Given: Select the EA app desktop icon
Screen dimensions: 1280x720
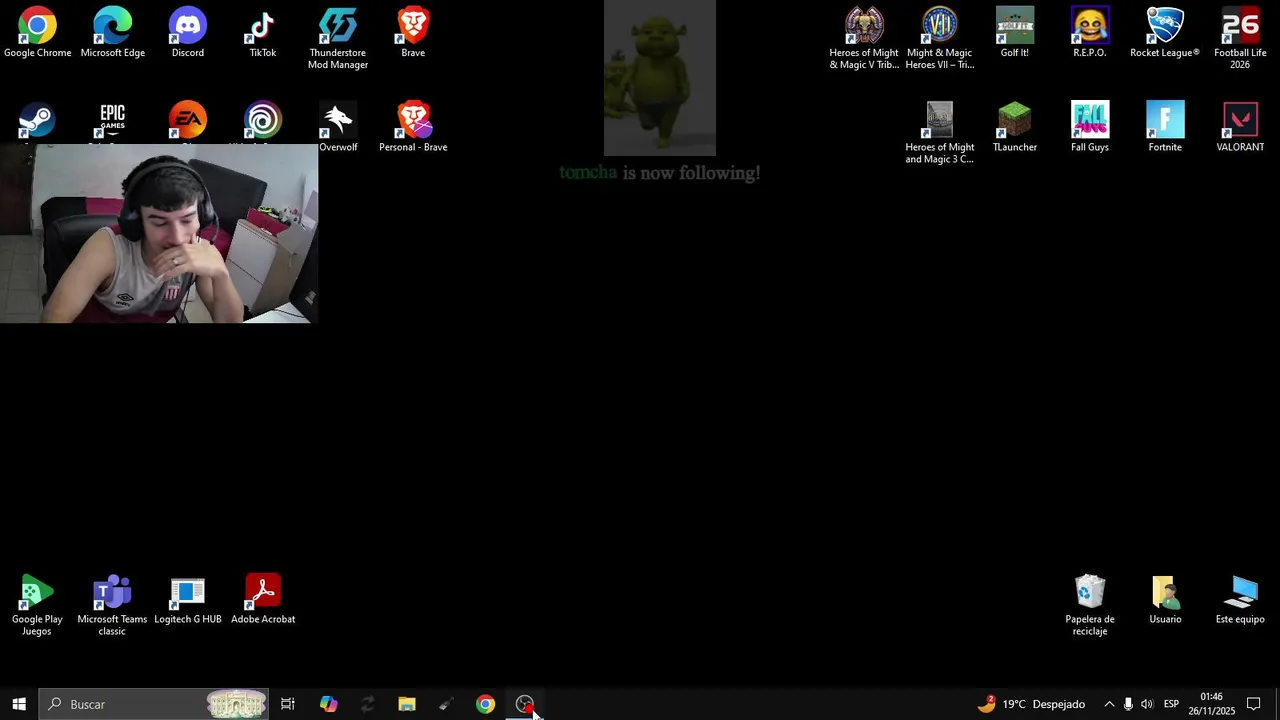Looking at the screenshot, I should point(187,122).
